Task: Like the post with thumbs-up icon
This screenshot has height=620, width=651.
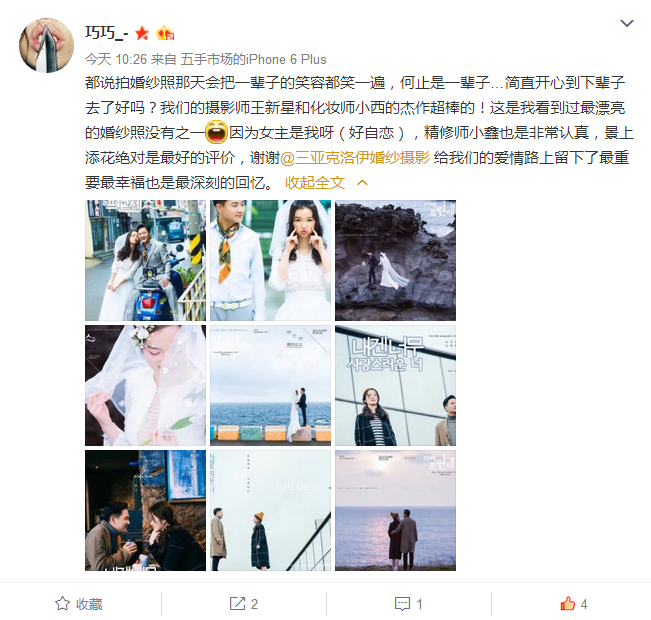Action: pos(568,603)
